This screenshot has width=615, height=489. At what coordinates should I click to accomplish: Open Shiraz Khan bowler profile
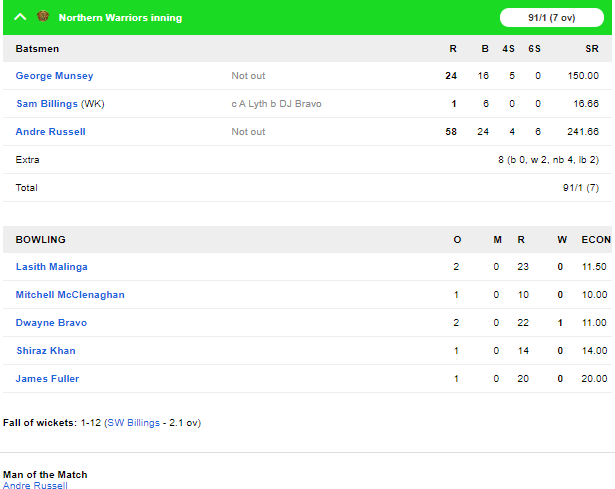click(45, 351)
